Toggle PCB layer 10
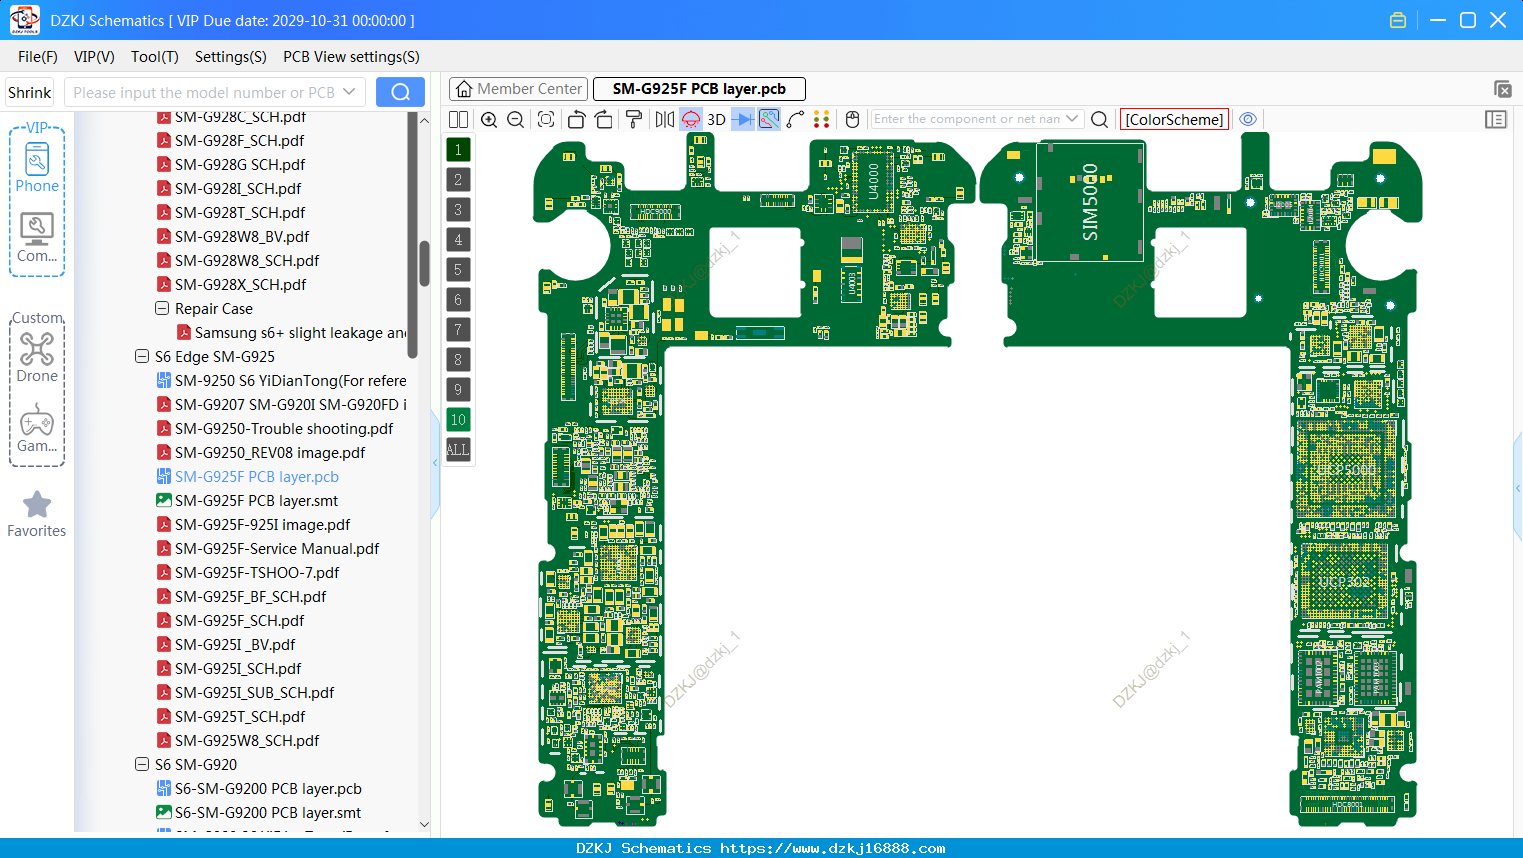The image size is (1523, 858). point(458,420)
